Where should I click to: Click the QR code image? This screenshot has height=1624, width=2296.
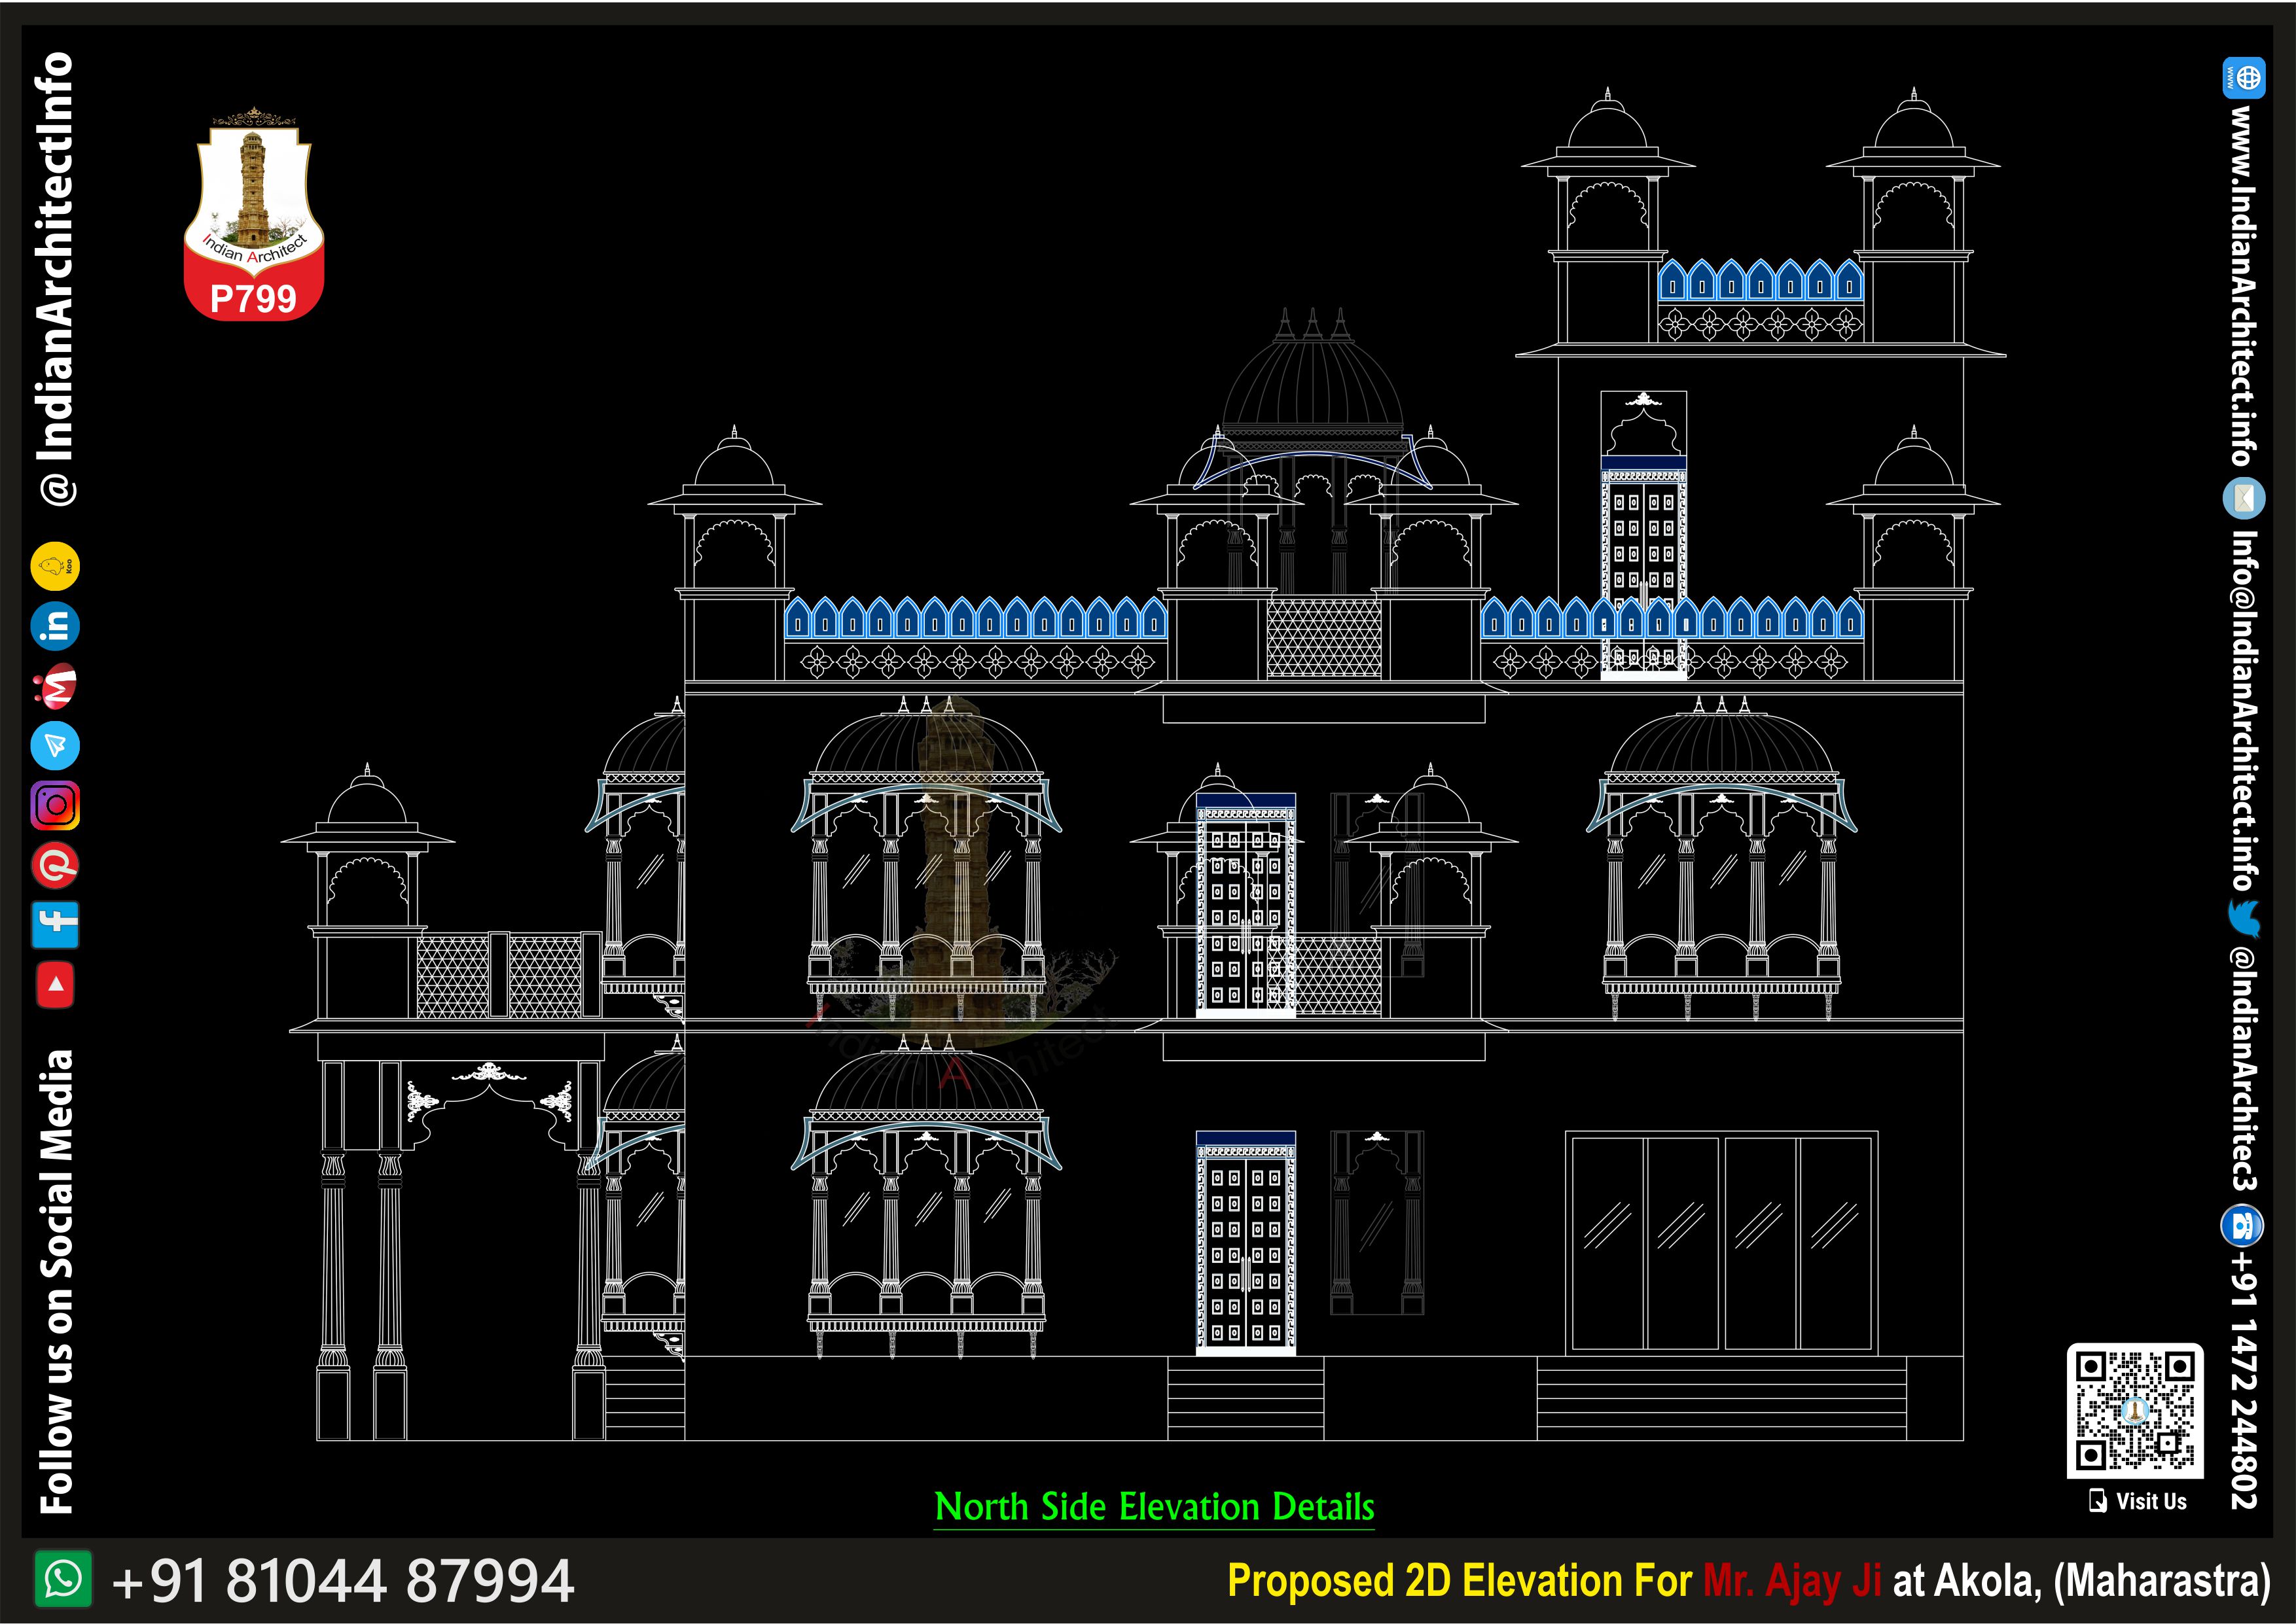point(2135,1411)
